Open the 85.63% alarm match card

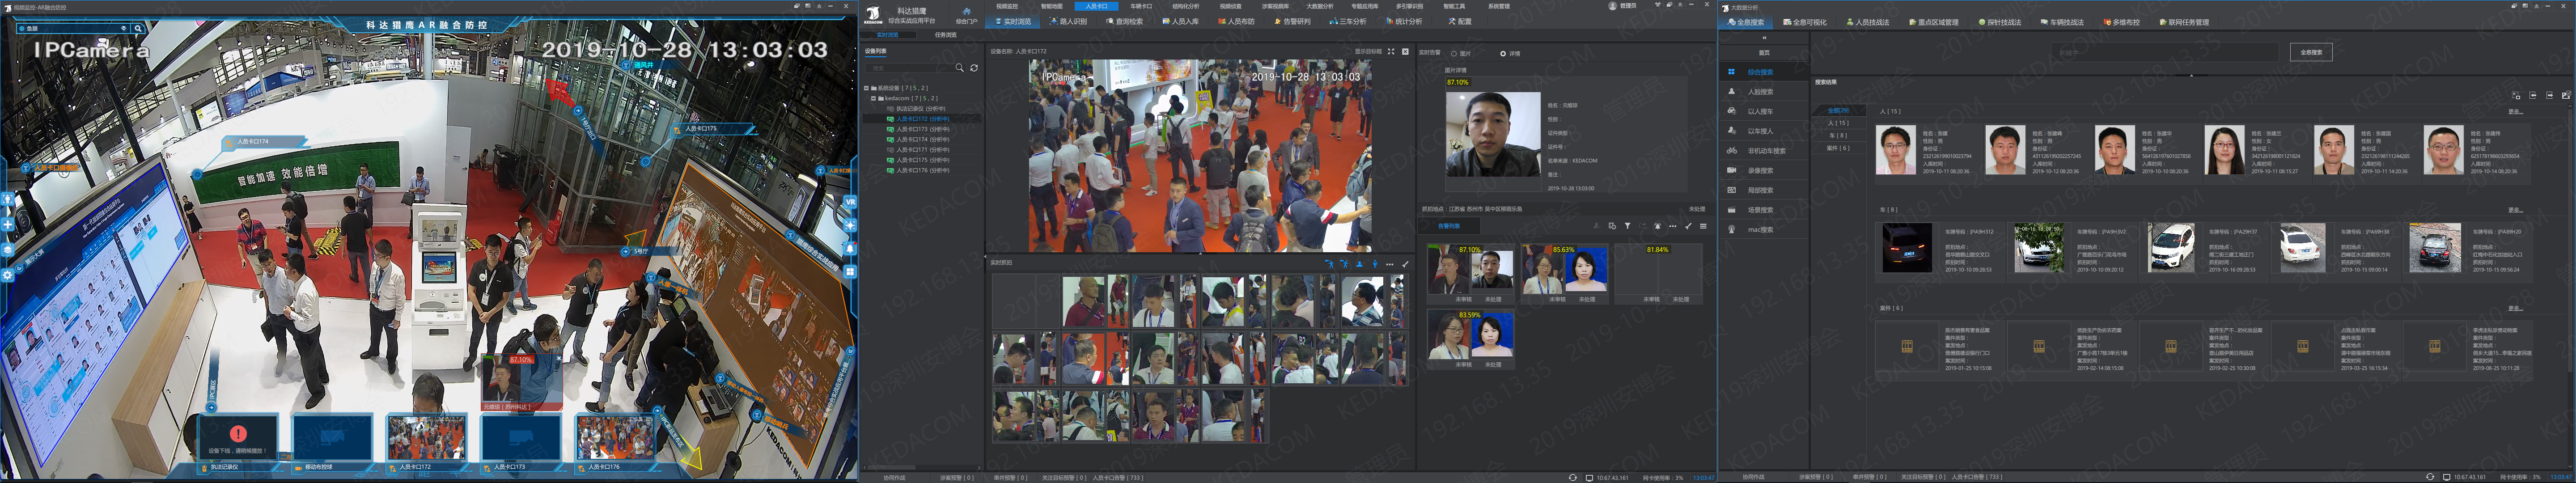click(1564, 274)
